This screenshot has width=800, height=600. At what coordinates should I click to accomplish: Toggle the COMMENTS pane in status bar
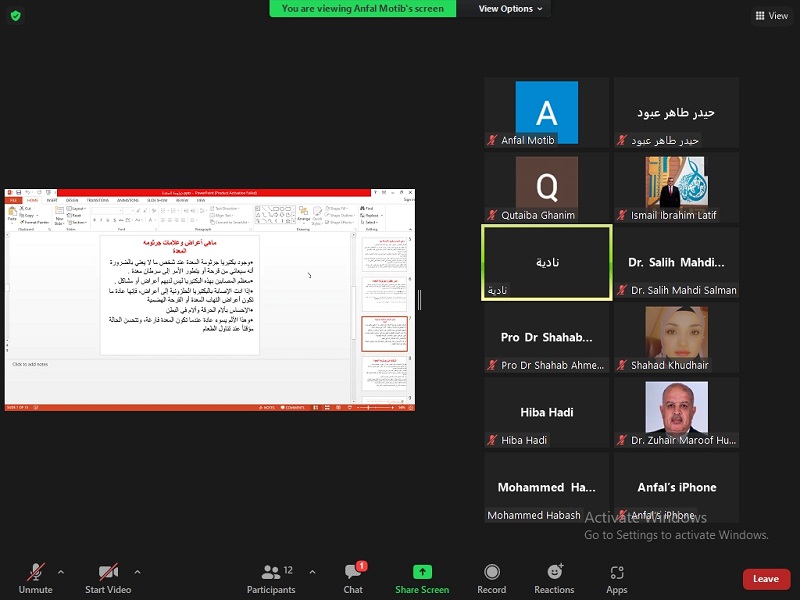[x=293, y=408]
